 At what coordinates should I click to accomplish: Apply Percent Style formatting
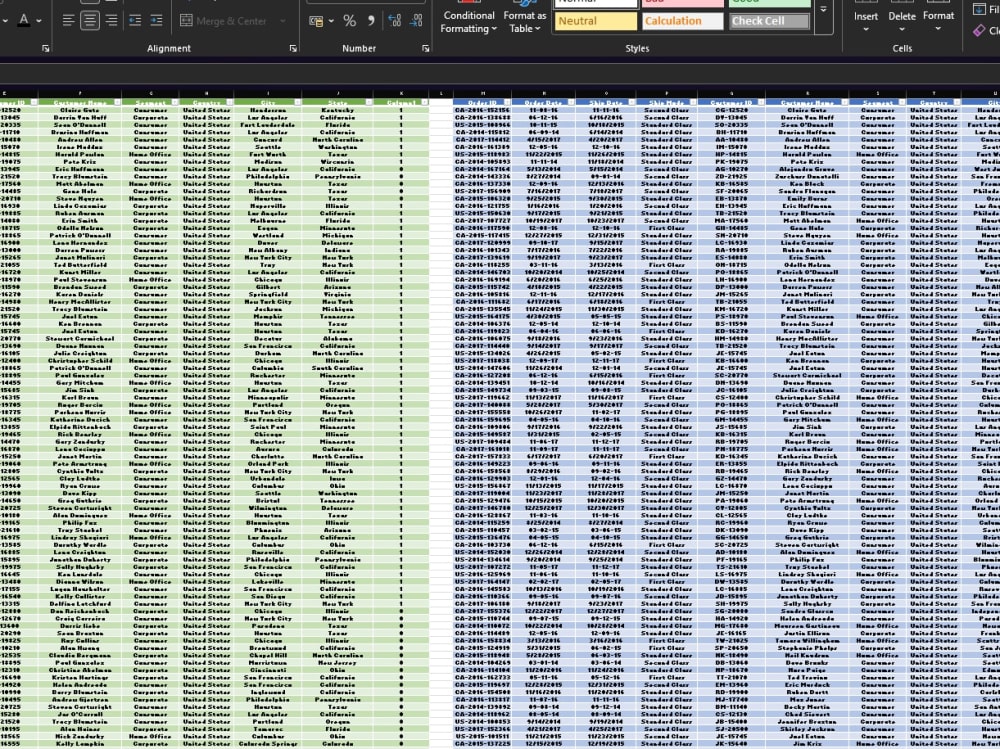[349, 21]
